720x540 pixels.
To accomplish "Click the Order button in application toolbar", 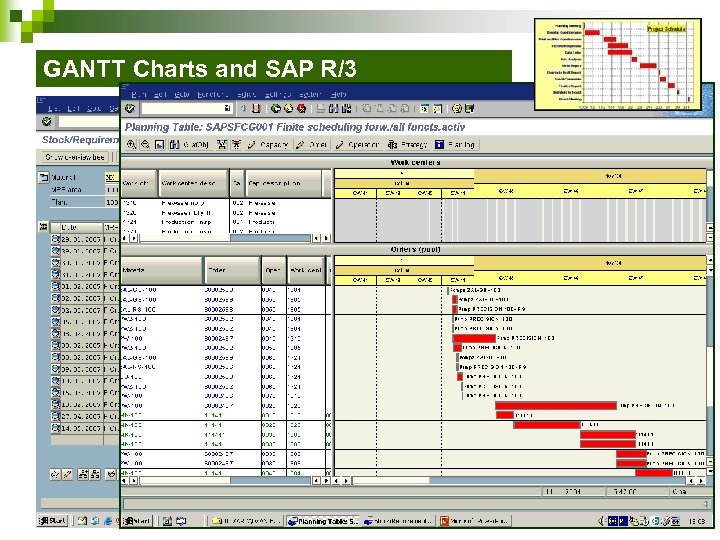I will (x=312, y=145).
